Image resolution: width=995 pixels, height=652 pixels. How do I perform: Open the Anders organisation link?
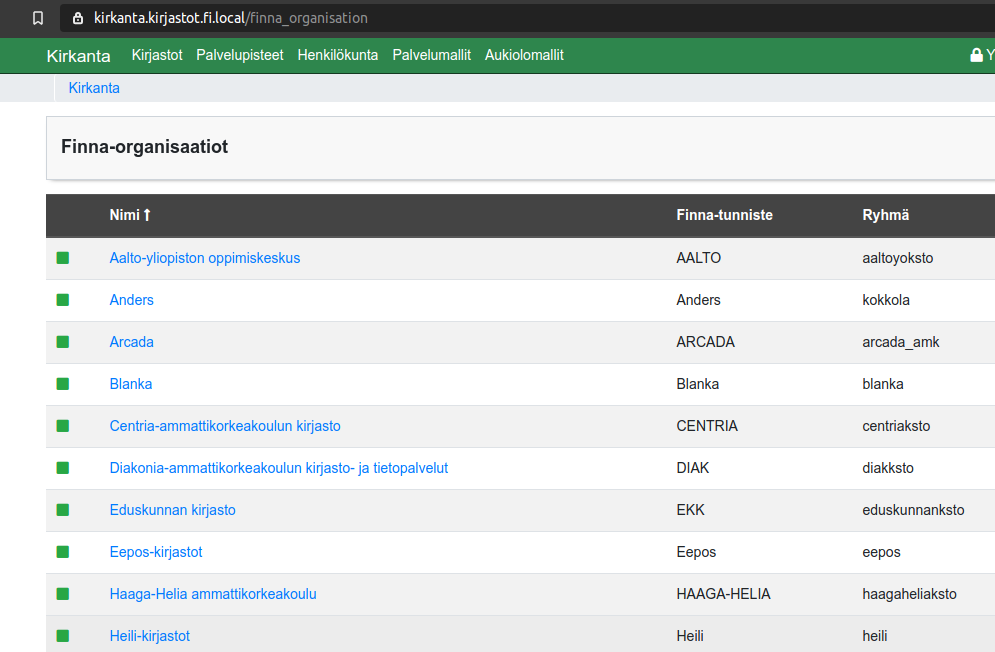coord(131,300)
